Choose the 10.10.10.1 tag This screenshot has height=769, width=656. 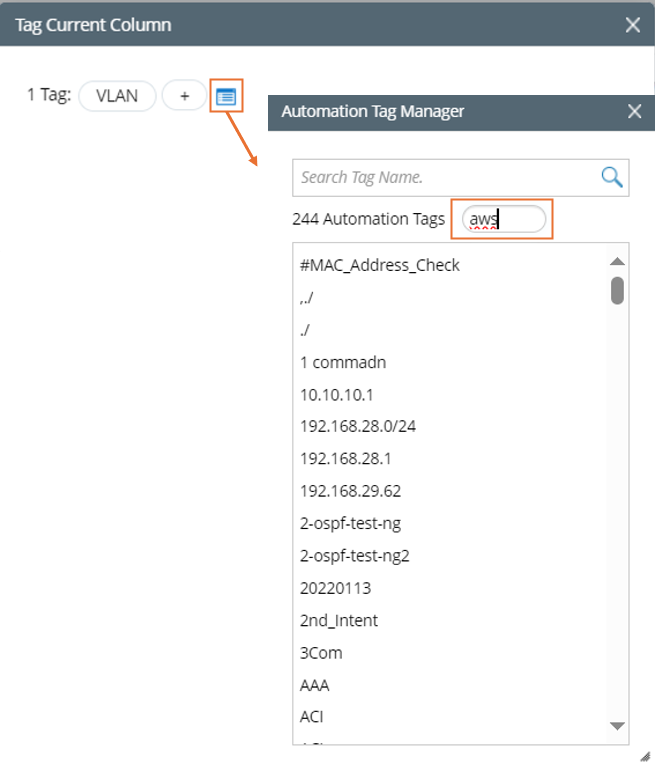point(336,394)
